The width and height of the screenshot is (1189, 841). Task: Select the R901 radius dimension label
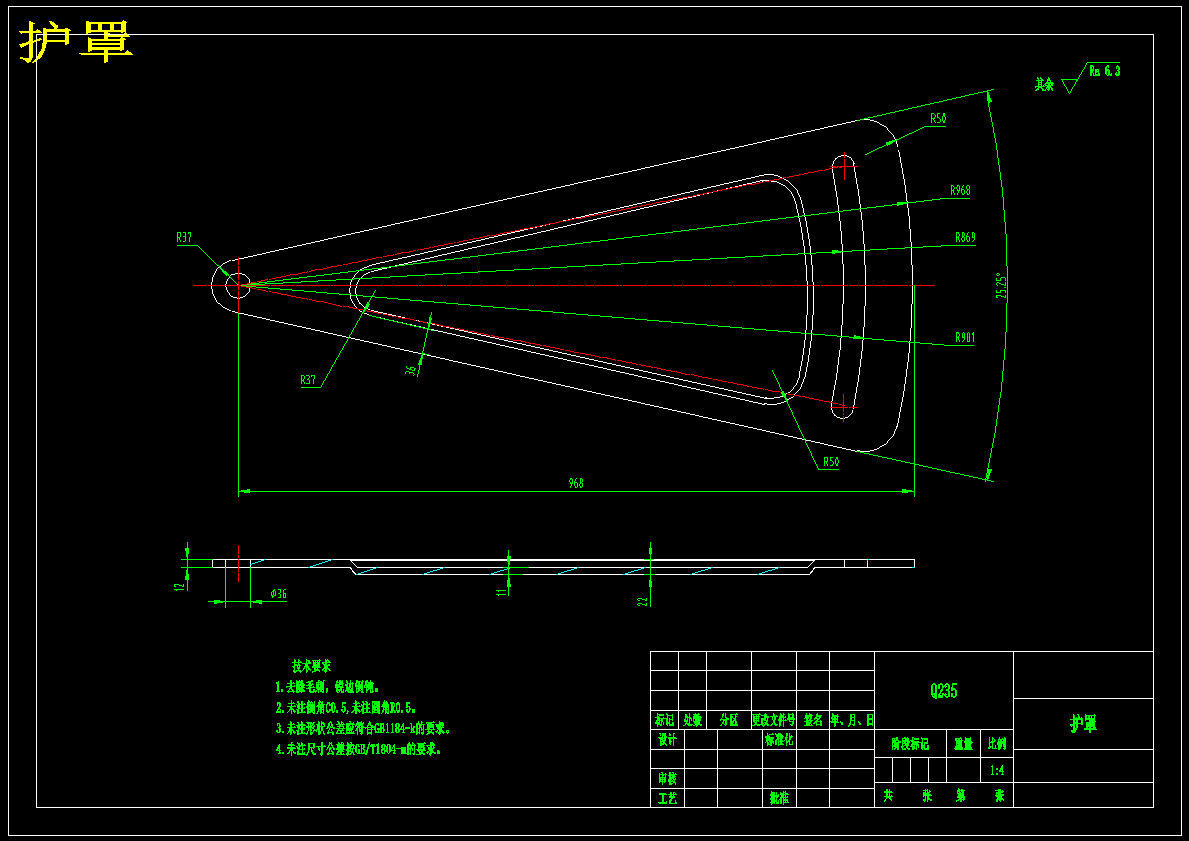tap(965, 338)
